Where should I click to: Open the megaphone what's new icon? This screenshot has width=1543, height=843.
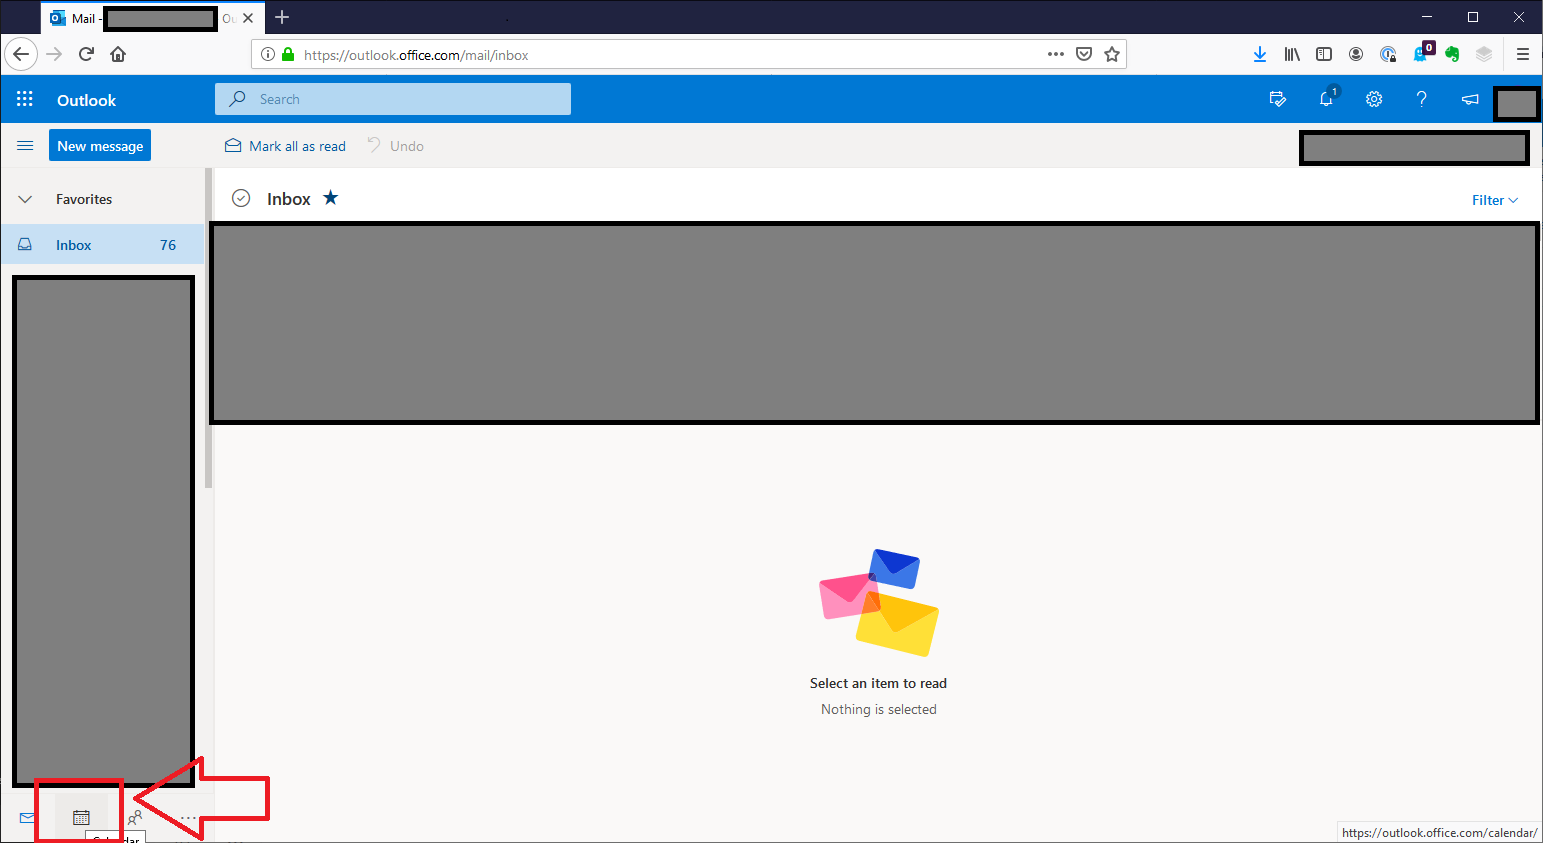point(1470,99)
